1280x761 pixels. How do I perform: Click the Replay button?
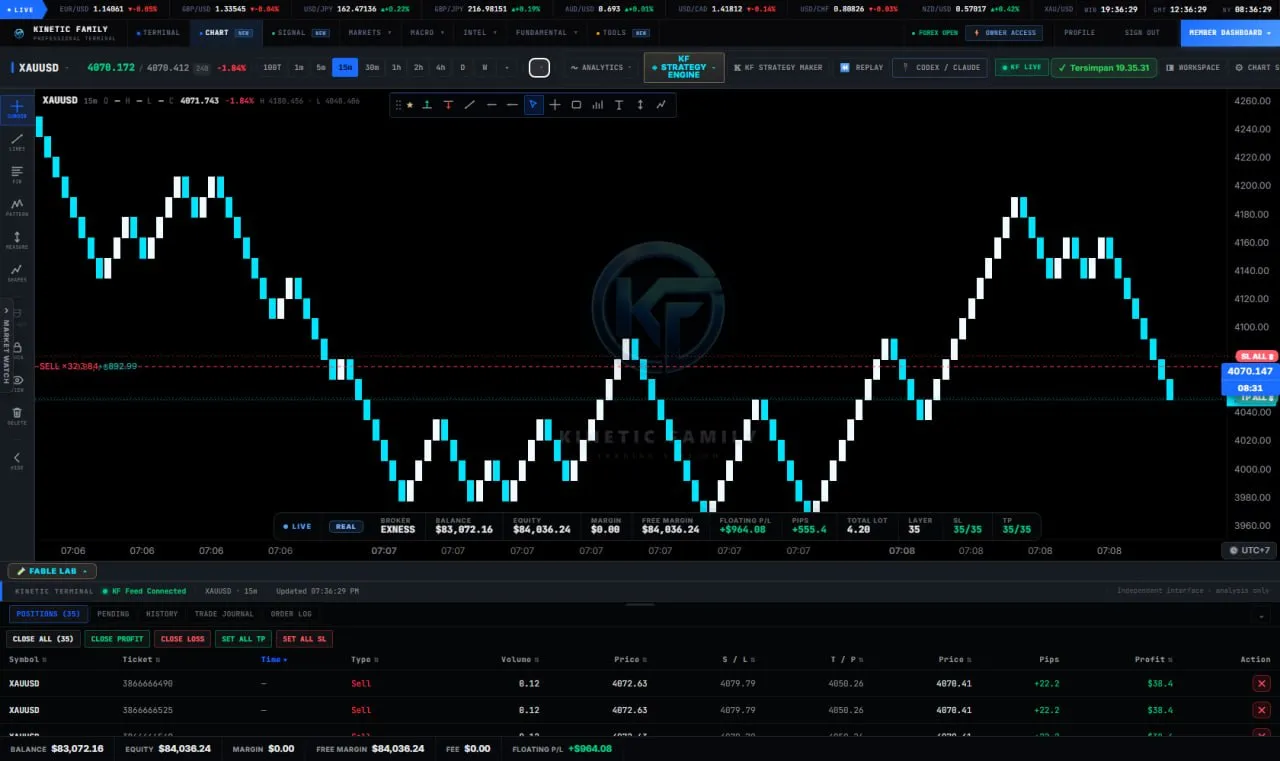point(862,68)
